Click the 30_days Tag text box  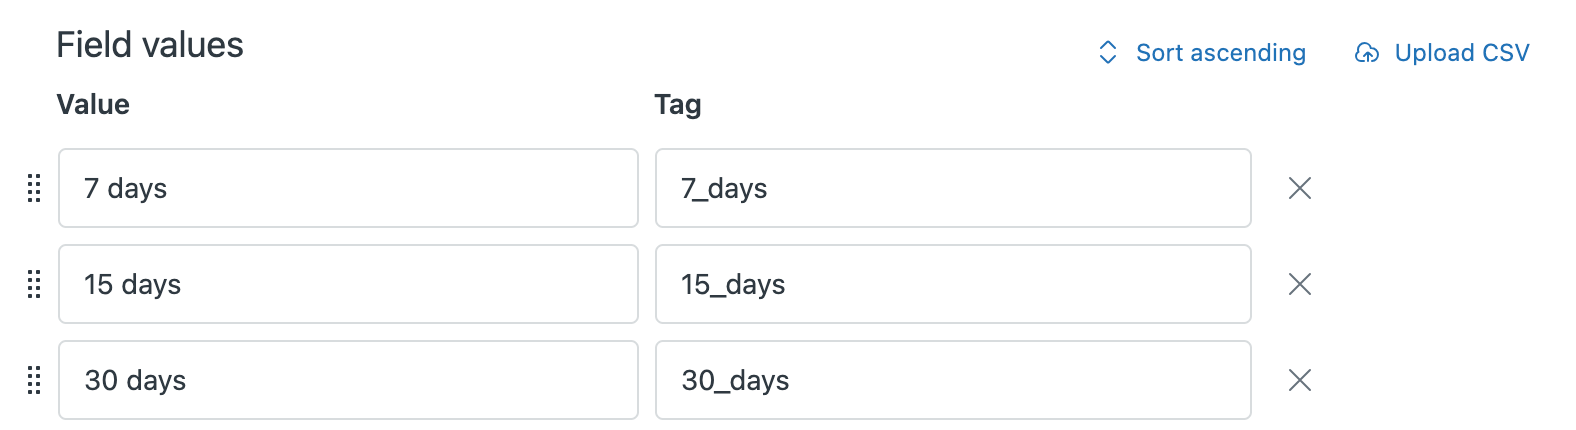click(x=952, y=380)
